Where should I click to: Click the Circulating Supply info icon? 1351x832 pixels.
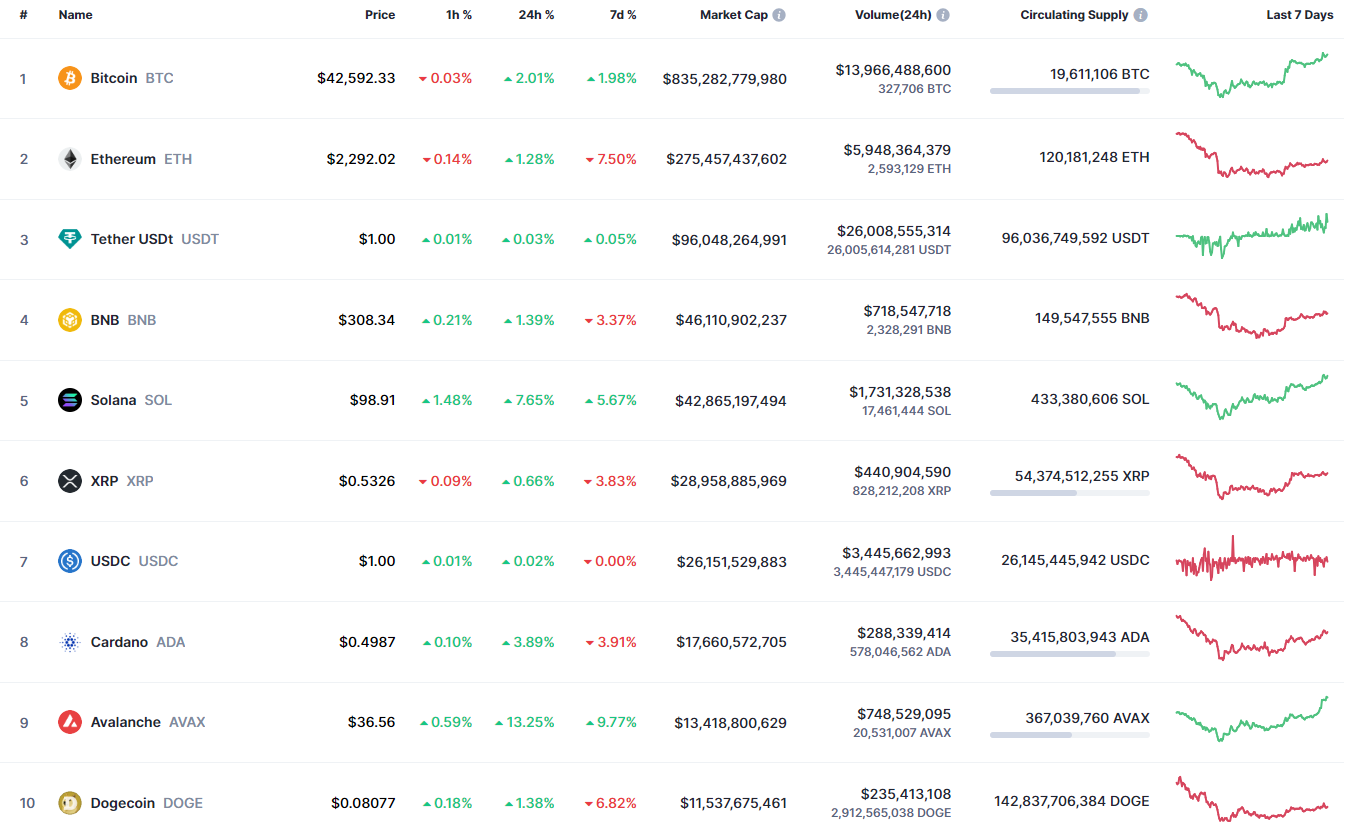(1141, 15)
